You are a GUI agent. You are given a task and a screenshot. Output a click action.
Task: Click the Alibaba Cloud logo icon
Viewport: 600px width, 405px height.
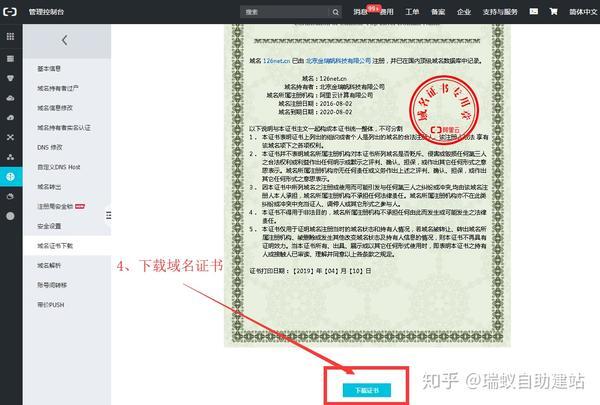click(10, 12)
